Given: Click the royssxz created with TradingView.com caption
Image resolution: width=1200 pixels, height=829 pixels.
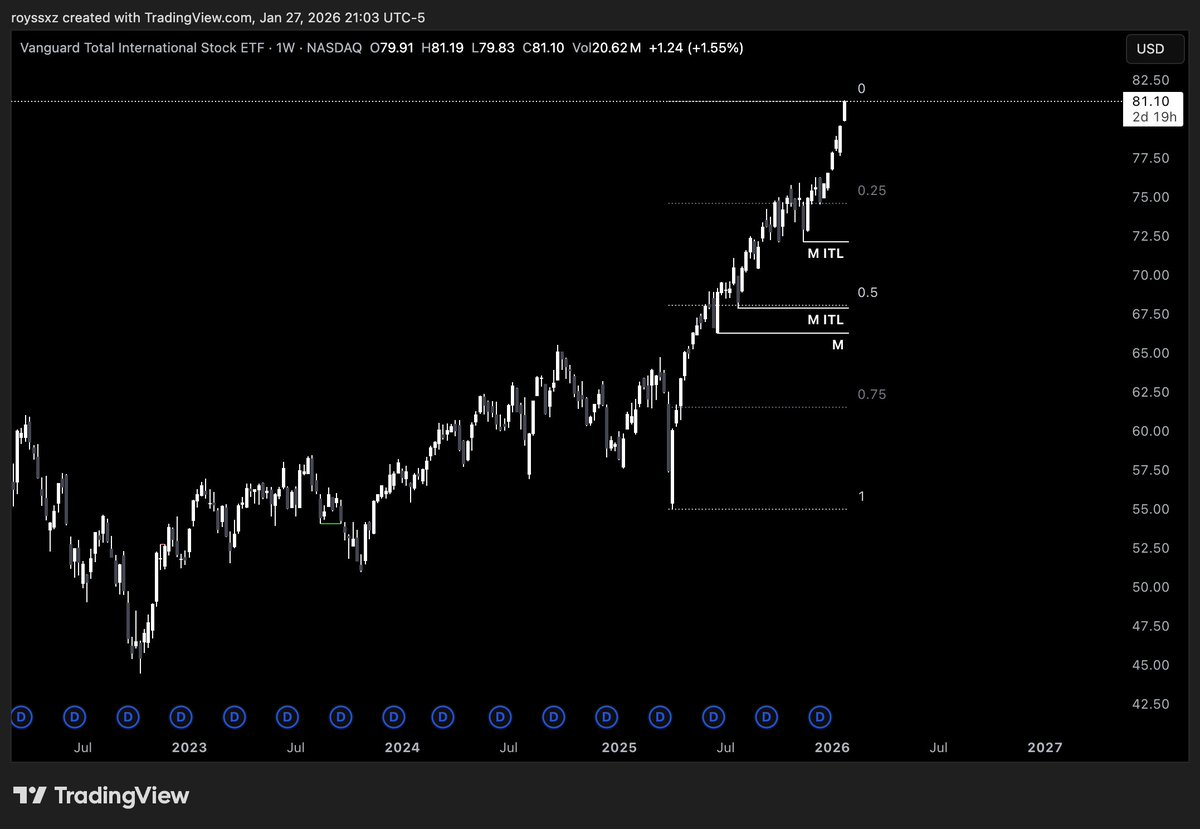Looking at the screenshot, I should click(x=218, y=17).
